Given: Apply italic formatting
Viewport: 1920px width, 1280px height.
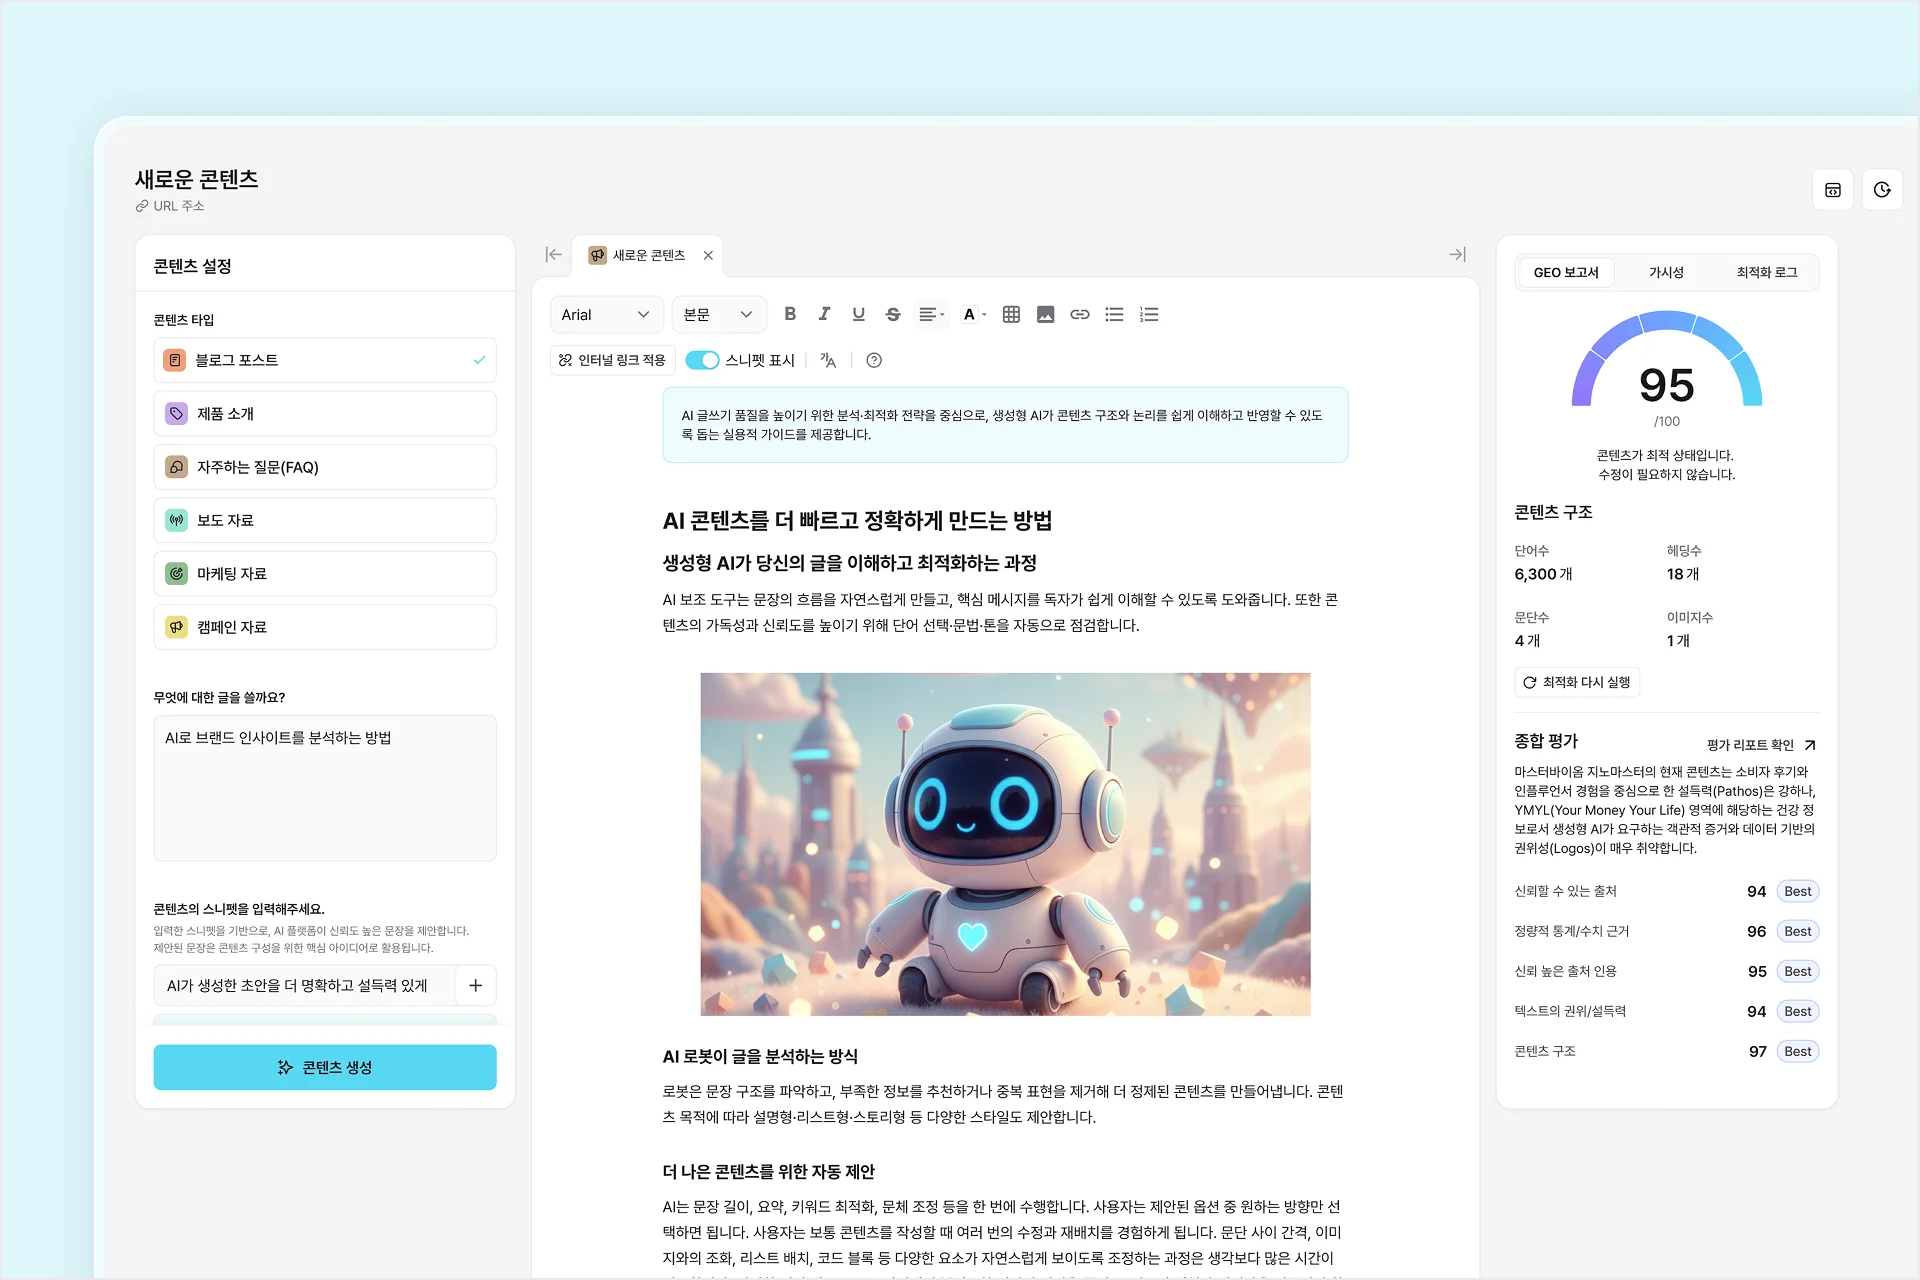Looking at the screenshot, I should coord(824,314).
